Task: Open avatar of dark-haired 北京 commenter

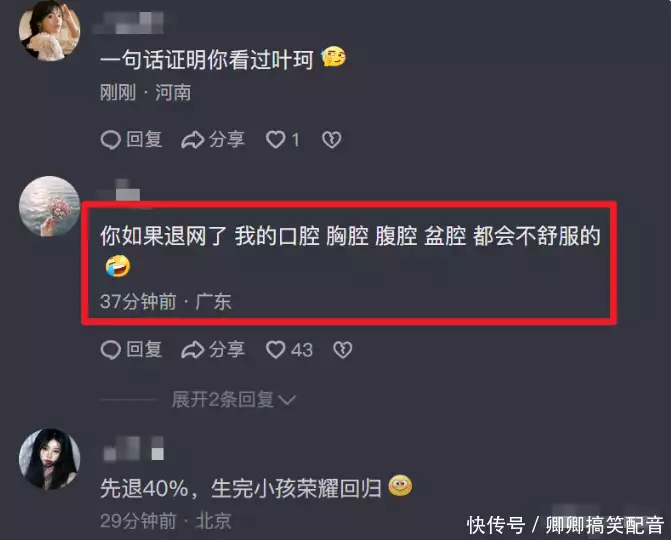Action: point(50,459)
